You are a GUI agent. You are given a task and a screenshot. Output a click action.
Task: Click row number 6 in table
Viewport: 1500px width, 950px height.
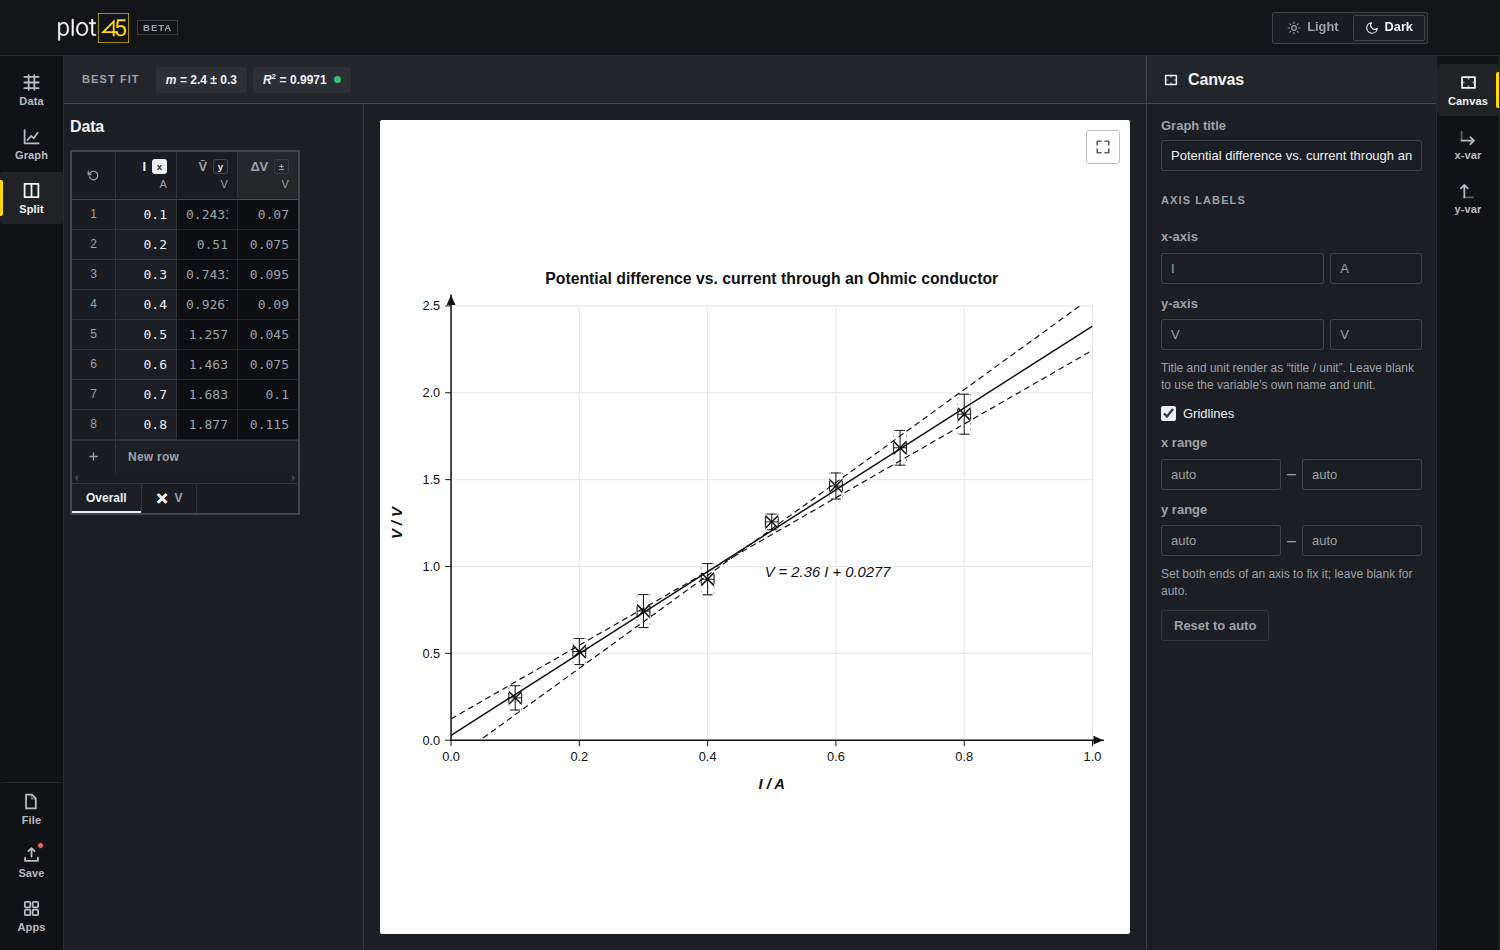pos(94,365)
